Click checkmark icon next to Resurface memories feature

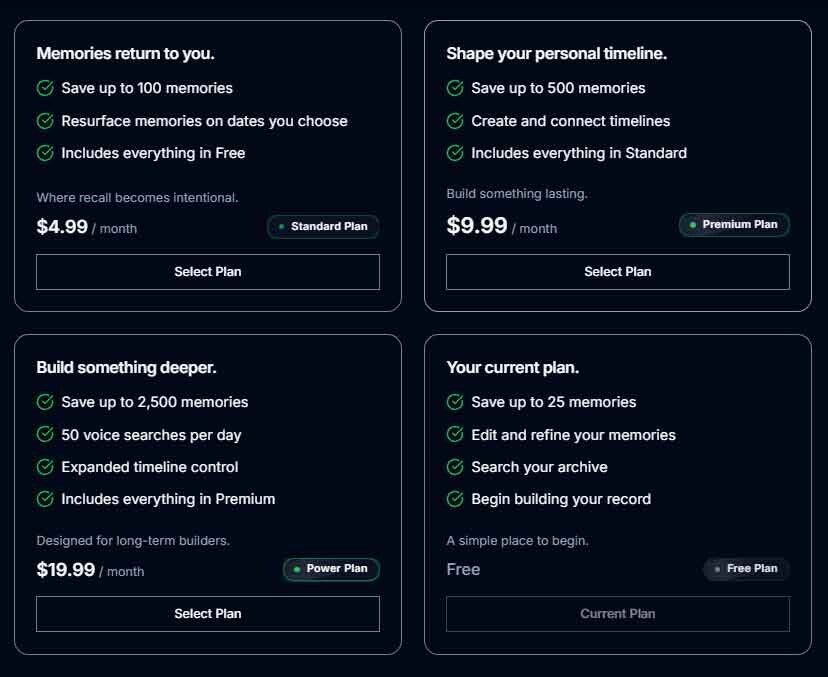pyautogui.click(x=45, y=121)
